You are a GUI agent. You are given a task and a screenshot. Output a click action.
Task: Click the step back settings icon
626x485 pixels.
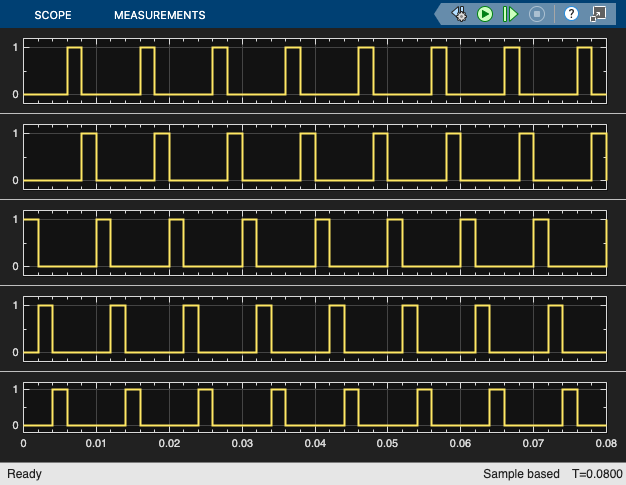click(459, 14)
